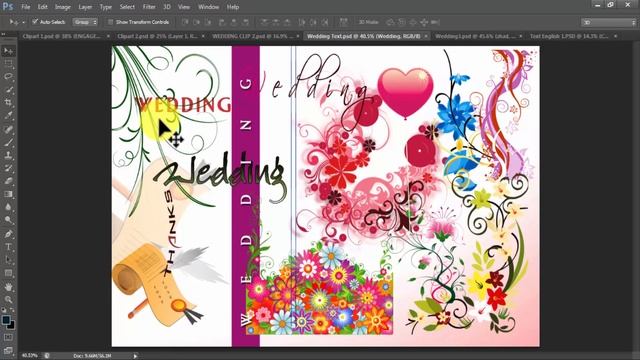Open the Type menu
Image resolution: width=640 pixels, height=360 pixels.
click(106, 7)
